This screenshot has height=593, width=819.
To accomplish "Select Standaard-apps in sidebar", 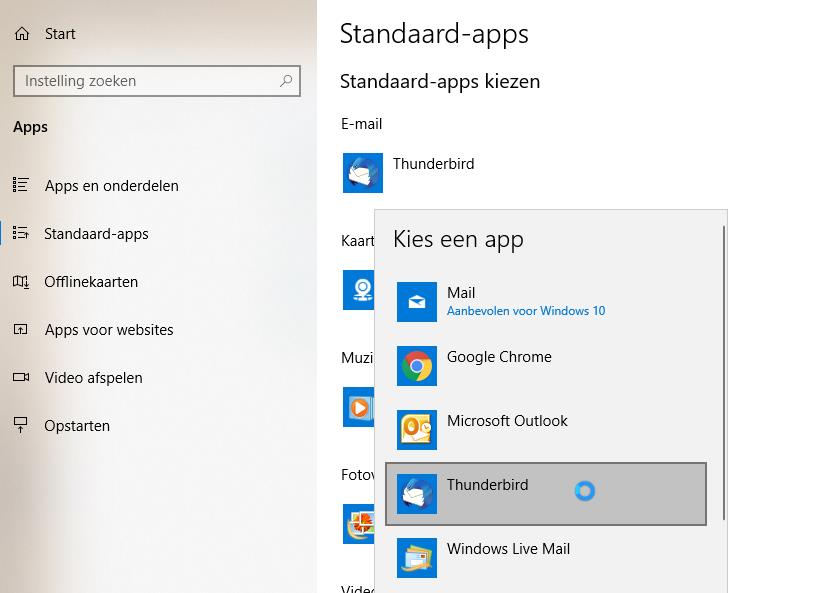I will pos(96,234).
